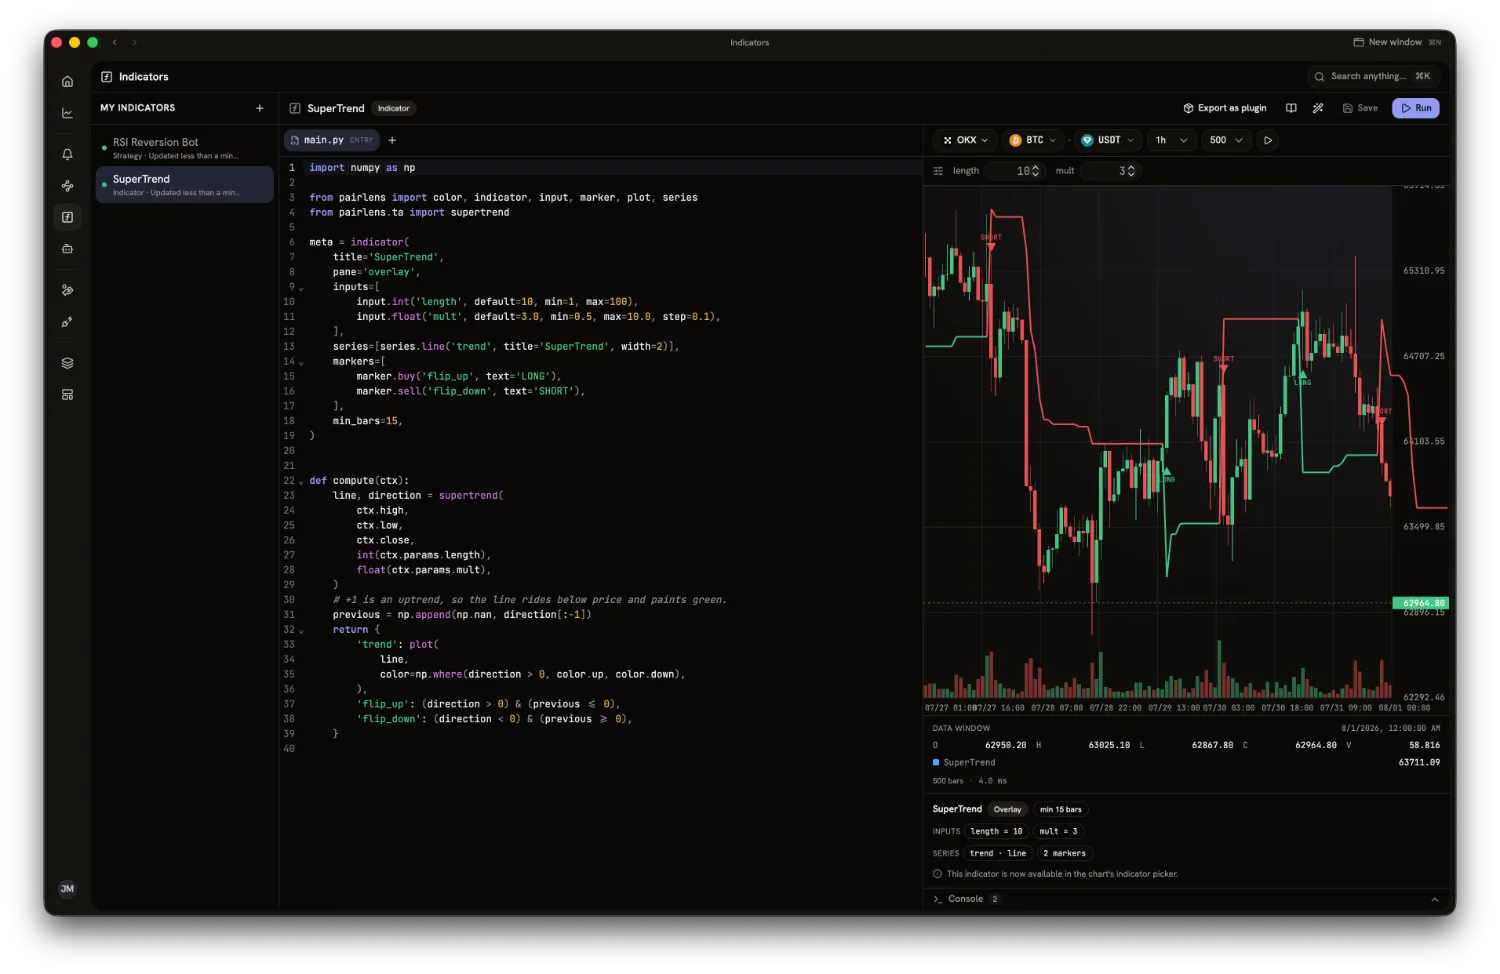Image resolution: width=1500 pixels, height=974 pixels.
Task: Collapse the inputs block fold at line 9
Action: pos(301,288)
